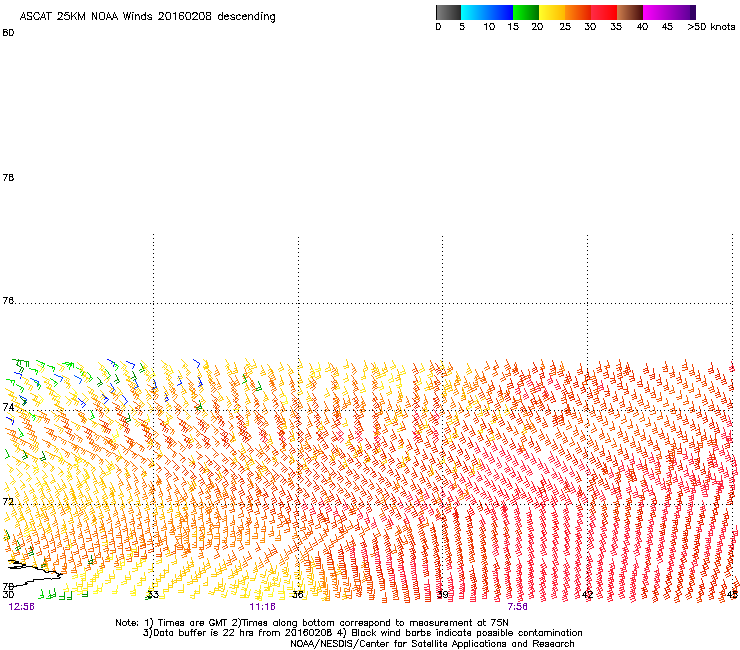Click the 12:58 swath time label
The height and width of the screenshot is (650, 740).
pos(21,607)
